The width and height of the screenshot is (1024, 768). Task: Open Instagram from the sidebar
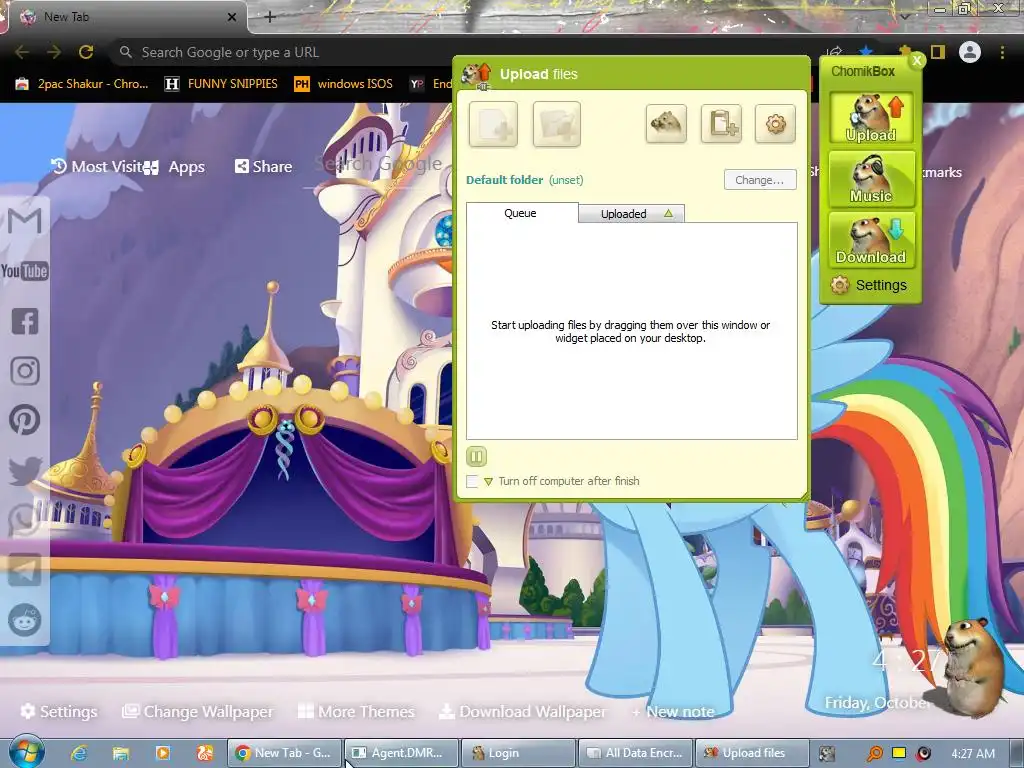[25, 370]
